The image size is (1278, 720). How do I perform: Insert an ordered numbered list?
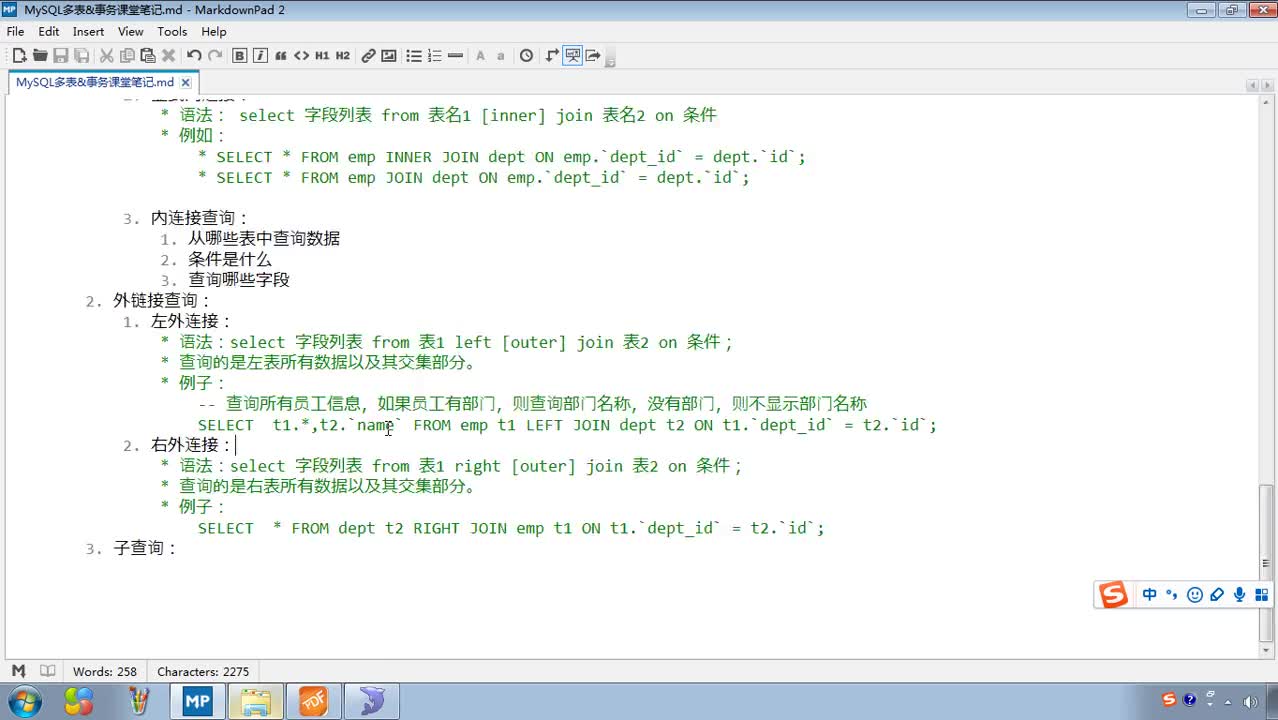(x=435, y=56)
